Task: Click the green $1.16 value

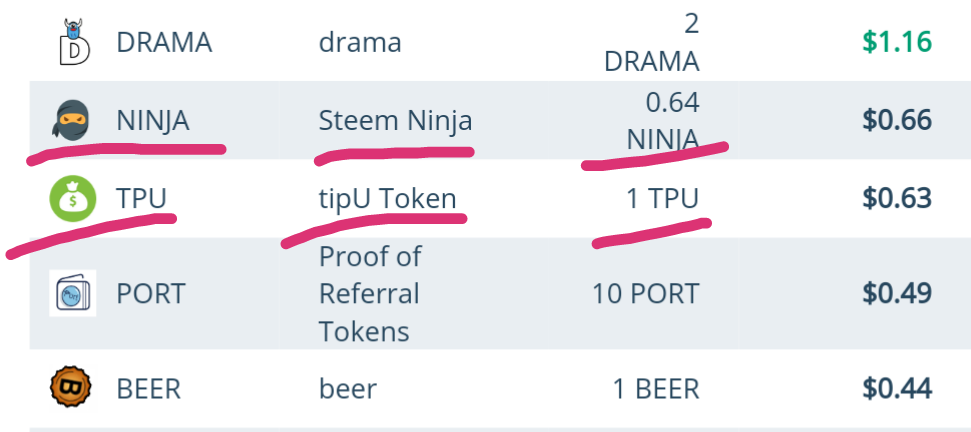Action: pos(897,42)
